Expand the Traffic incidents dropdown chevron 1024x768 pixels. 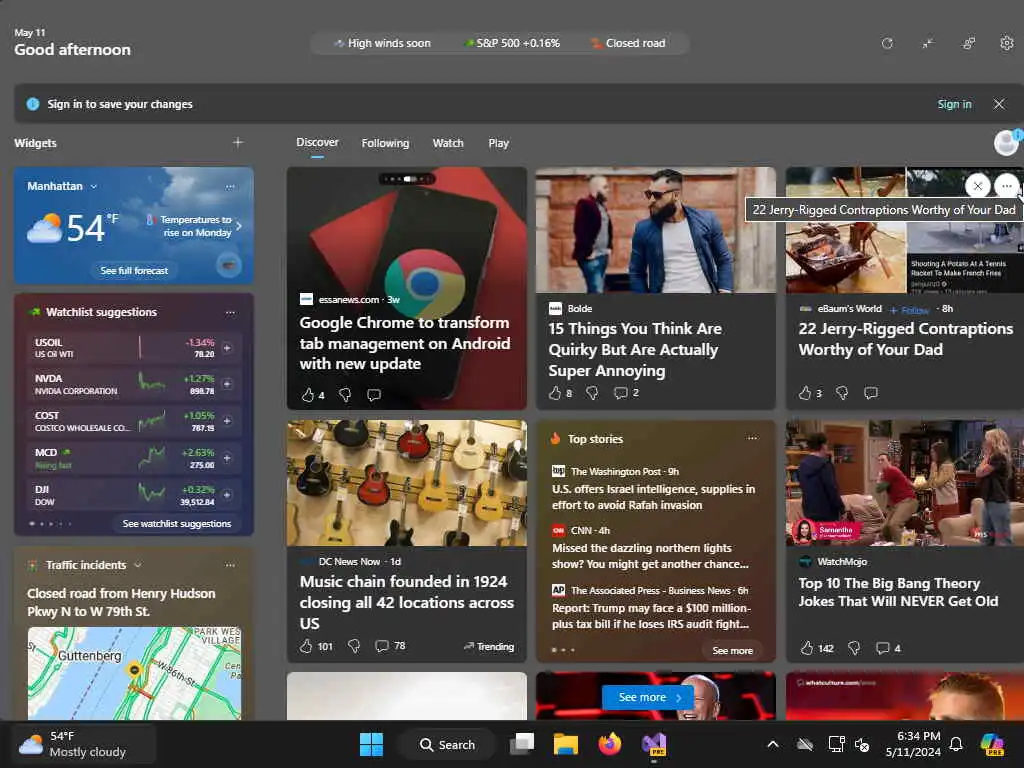pyautogui.click(x=138, y=566)
